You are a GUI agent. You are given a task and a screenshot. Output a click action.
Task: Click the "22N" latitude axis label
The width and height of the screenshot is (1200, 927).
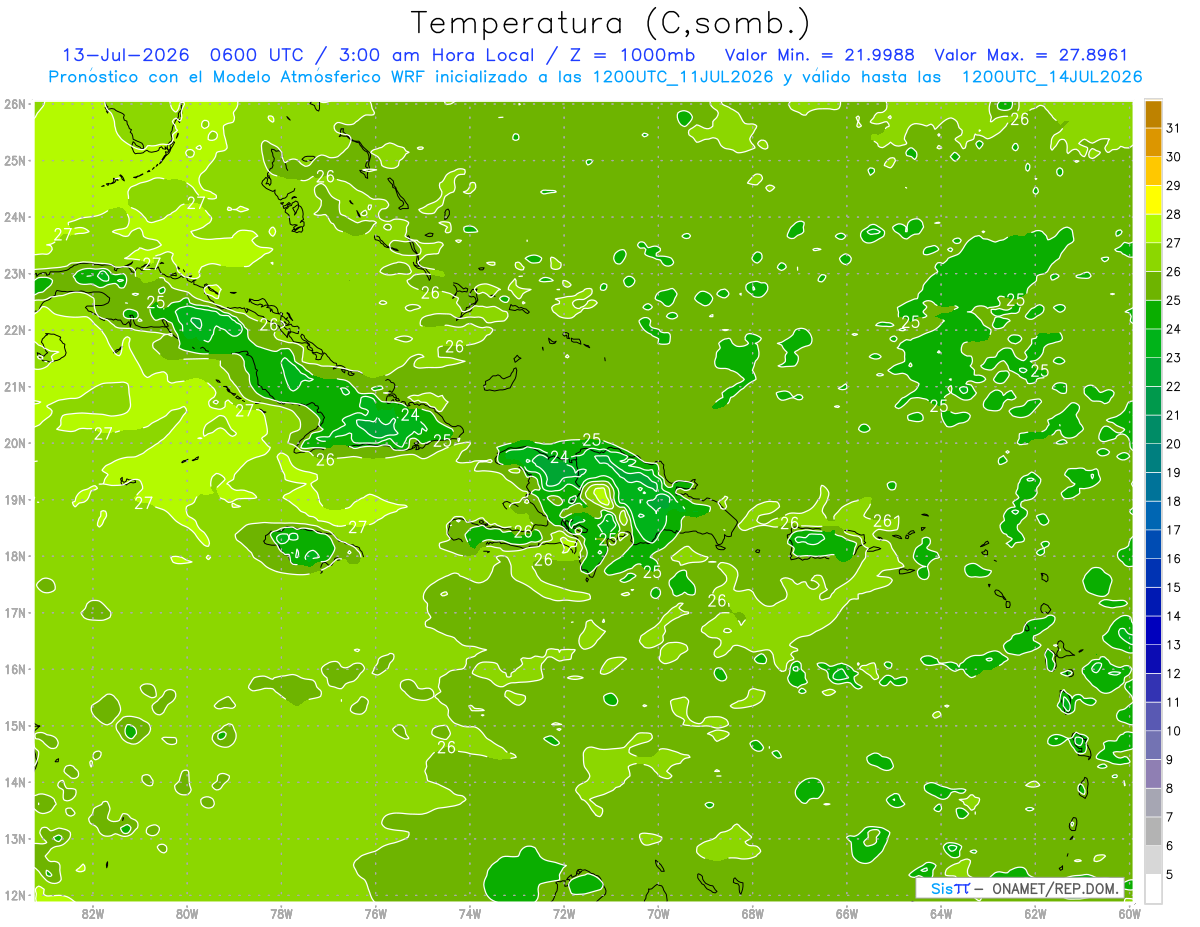pos(14,330)
